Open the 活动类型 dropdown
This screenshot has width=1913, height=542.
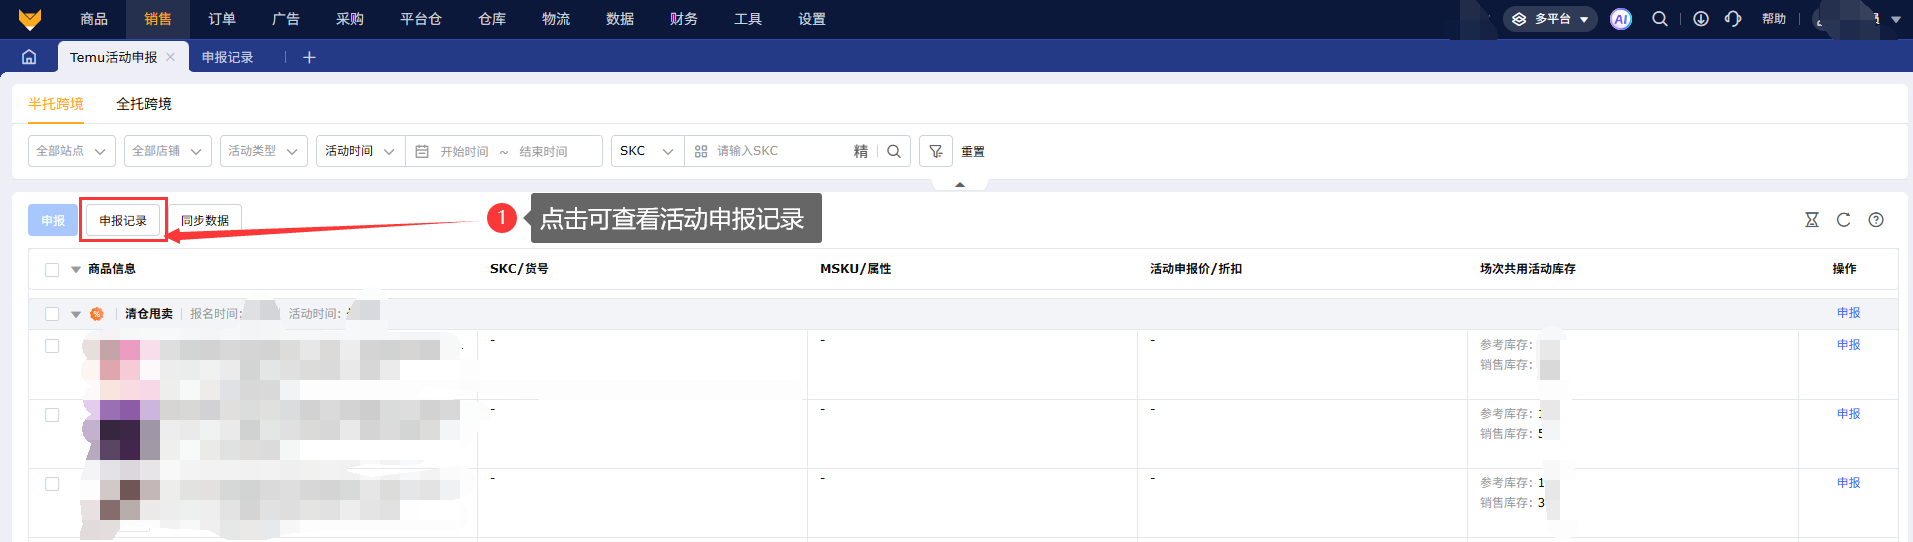[x=264, y=151]
